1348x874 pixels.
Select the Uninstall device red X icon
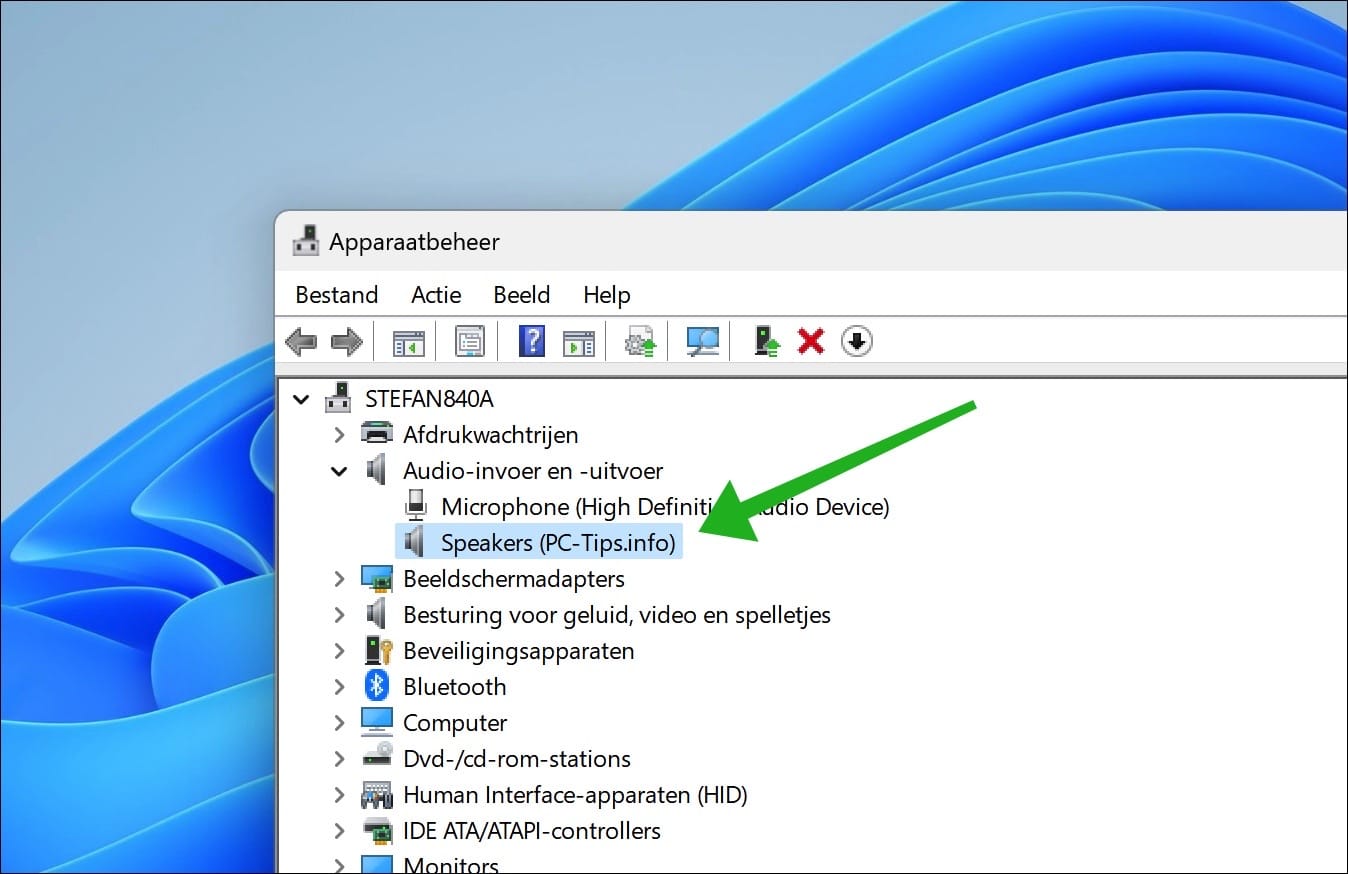pos(810,341)
